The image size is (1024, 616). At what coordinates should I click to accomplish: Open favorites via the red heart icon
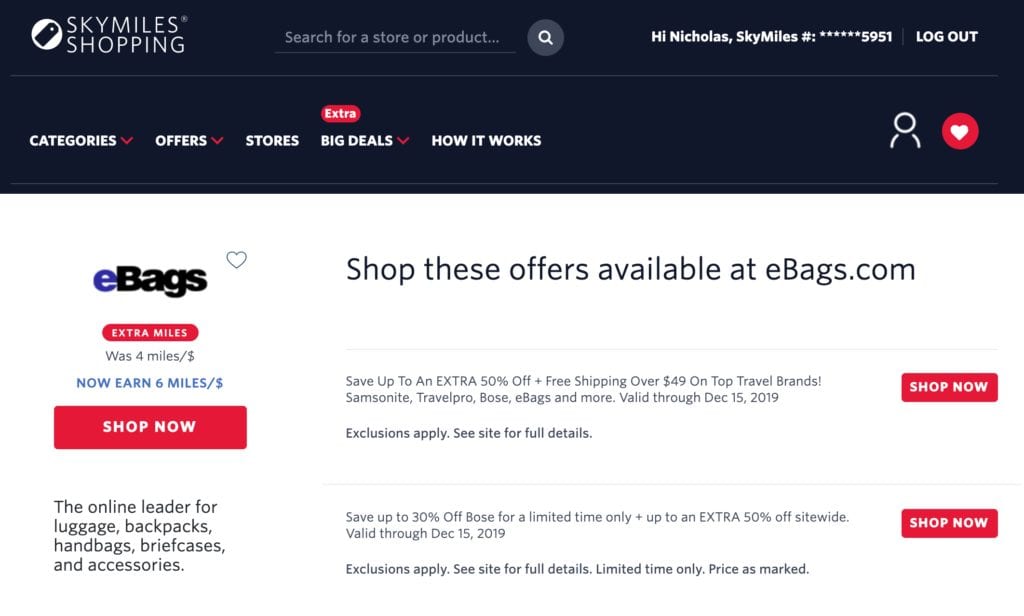click(960, 130)
